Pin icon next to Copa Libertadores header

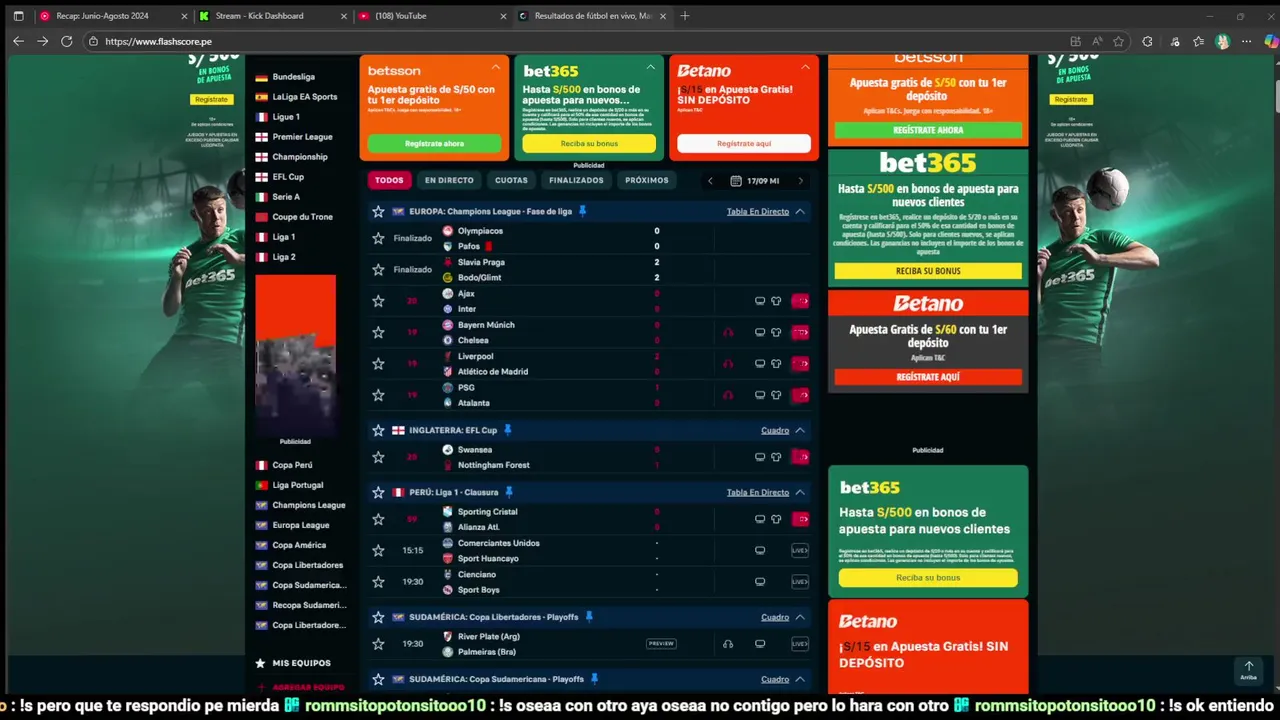pyautogui.click(x=589, y=617)
